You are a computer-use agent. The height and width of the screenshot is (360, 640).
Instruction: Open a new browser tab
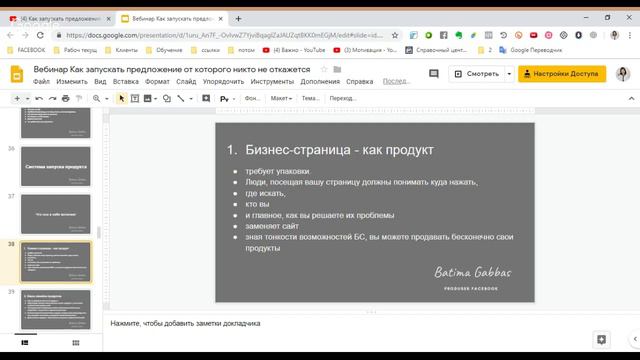point(238,19)
